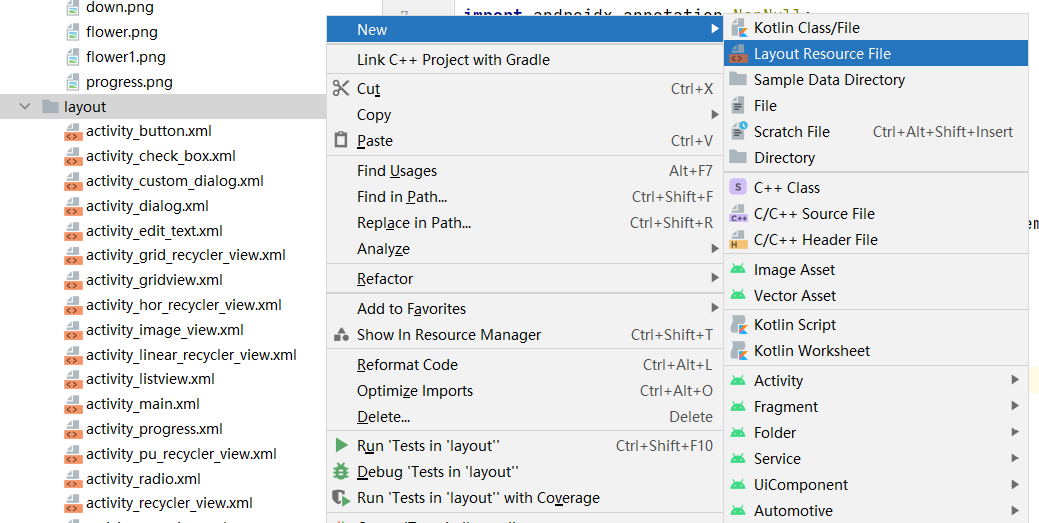Click the Image Asset android icon
The height and width of the screenshot is (523, 1039).
pyautogui.click(x=738, y=270)
